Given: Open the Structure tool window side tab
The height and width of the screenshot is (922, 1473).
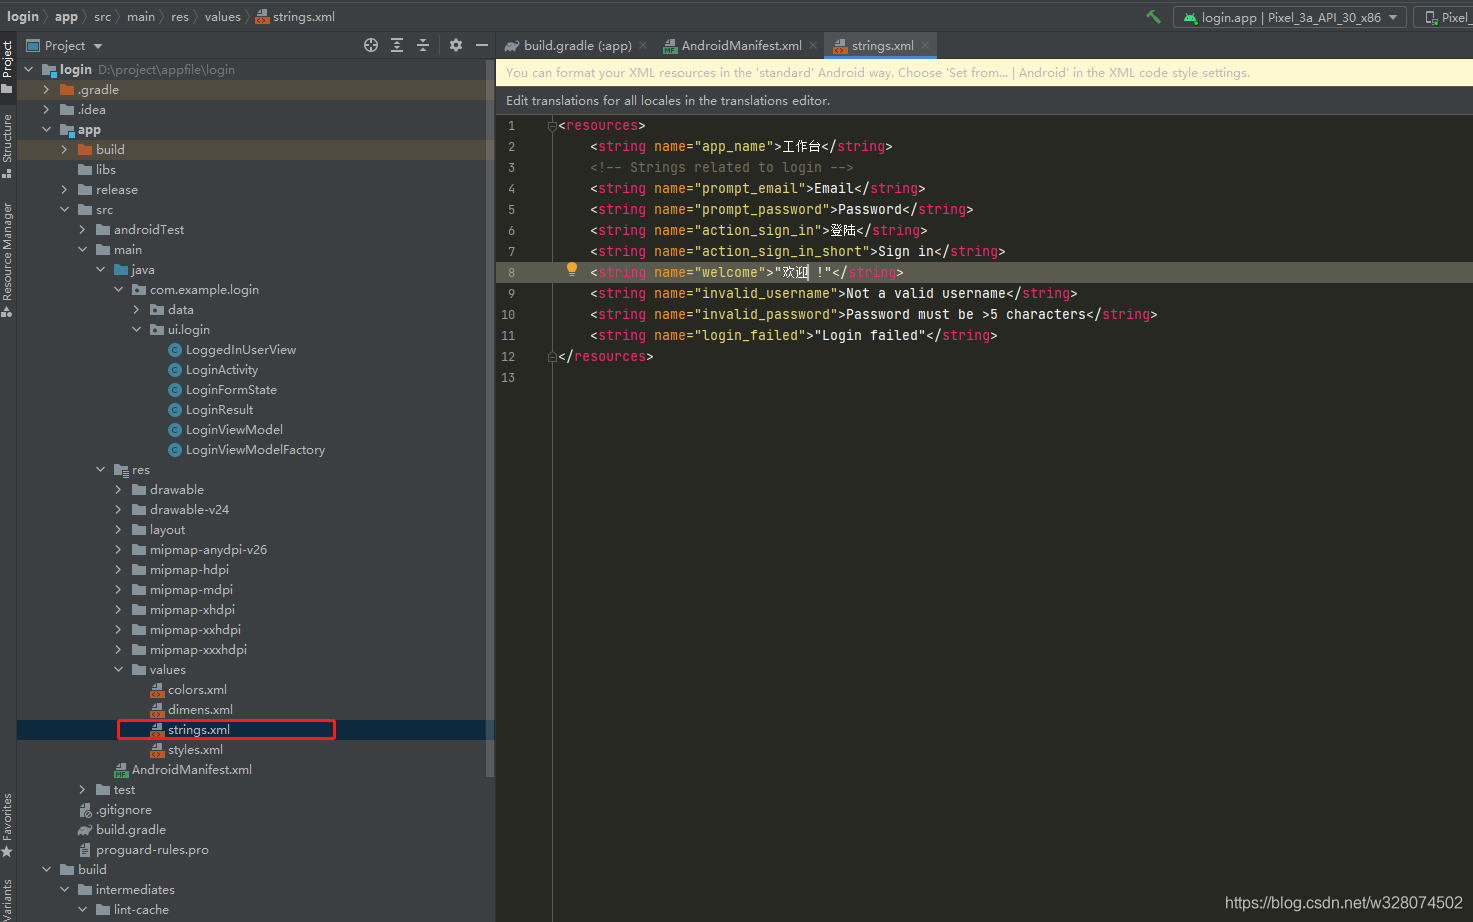Looking at the screenshot, I should 7,145.
